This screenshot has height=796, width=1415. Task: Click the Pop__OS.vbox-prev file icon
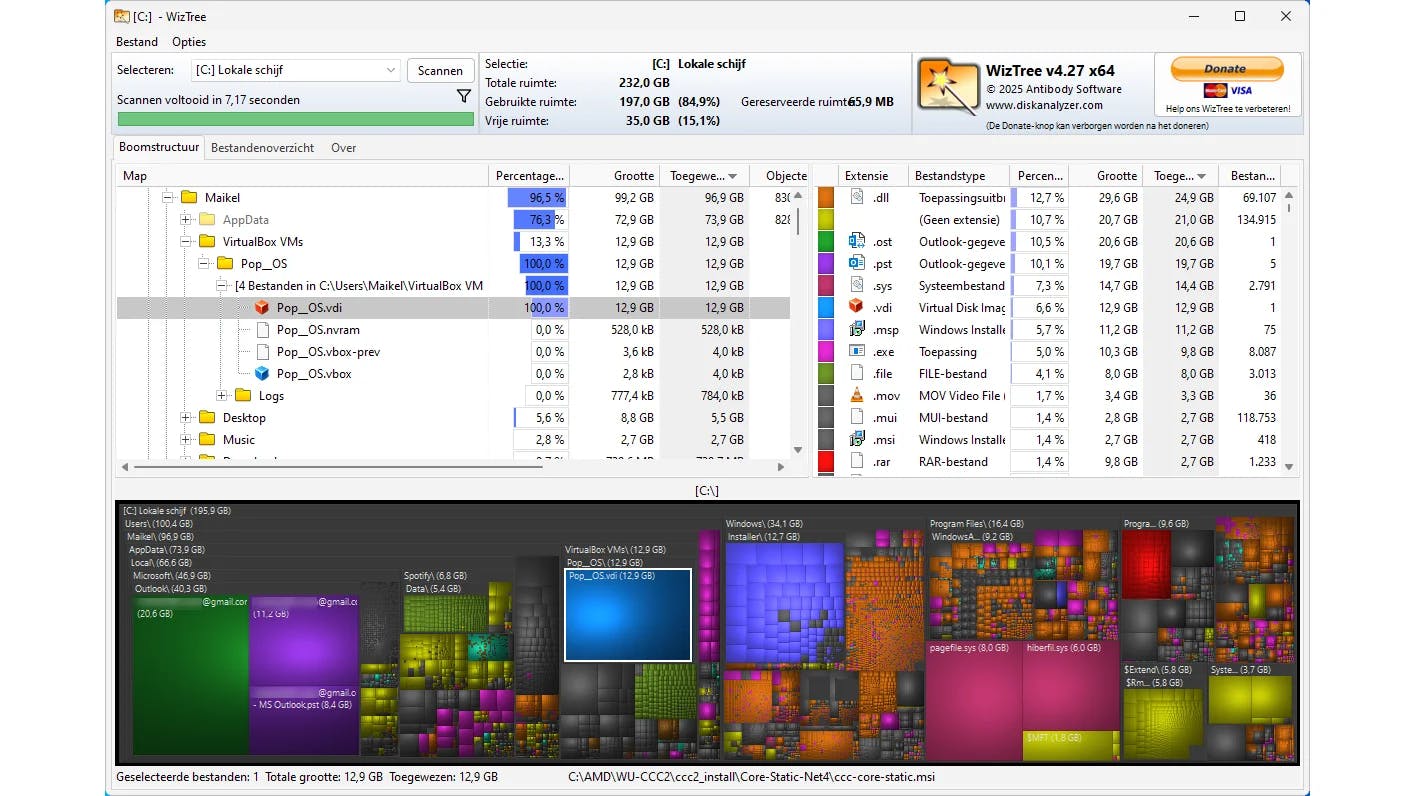click(262, 352)
